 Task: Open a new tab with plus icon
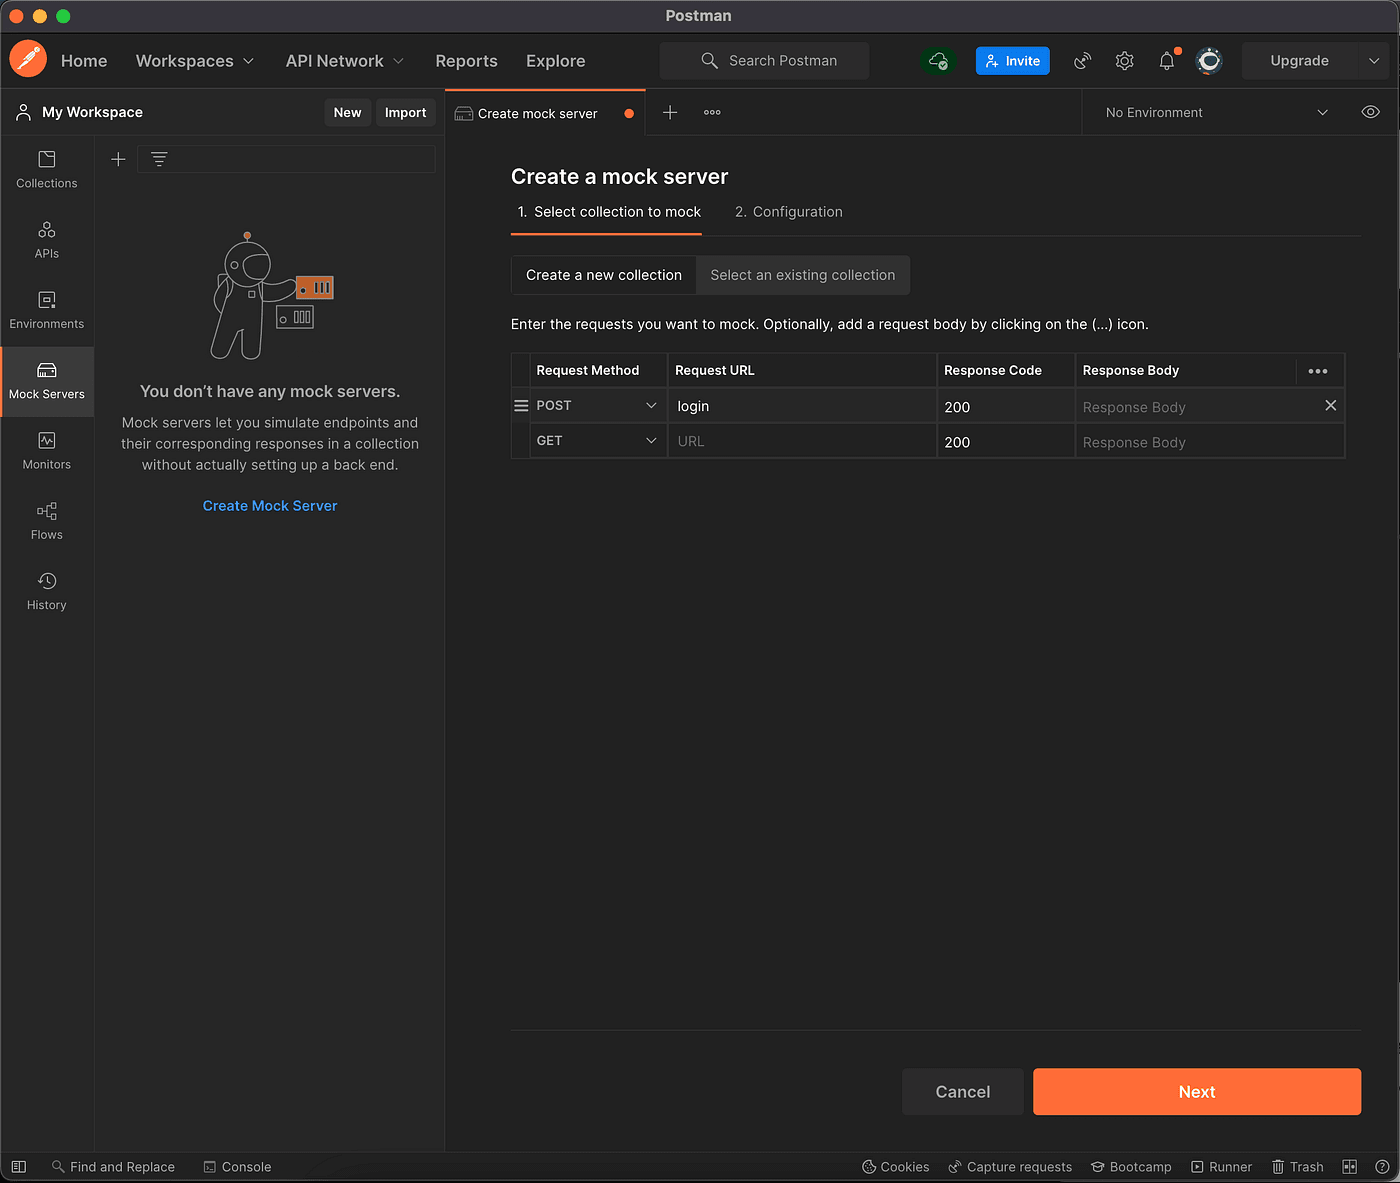click(x=670, y=113)
